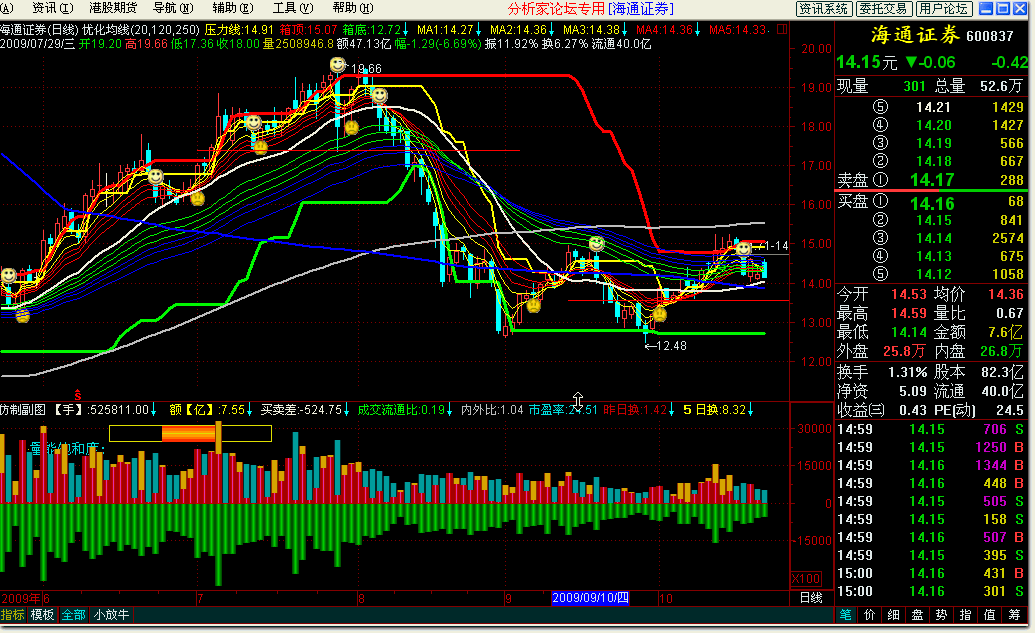Screen dimensions: 1035x633
Task: Open the 资讯(I) menu
Action: click(x=52, y=8)
